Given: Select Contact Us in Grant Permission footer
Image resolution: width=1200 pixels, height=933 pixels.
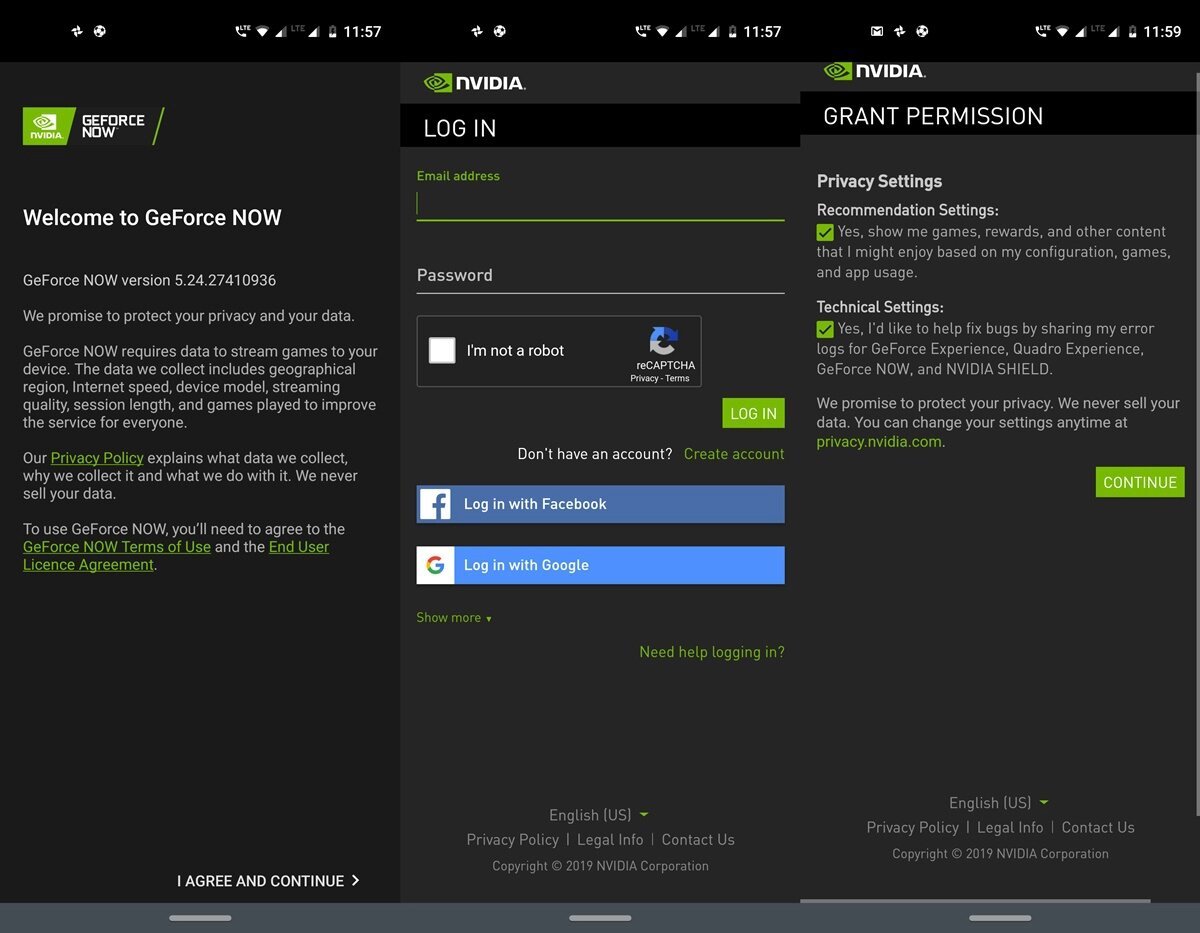Looking at the screenshot, I should click(1098, 827).
